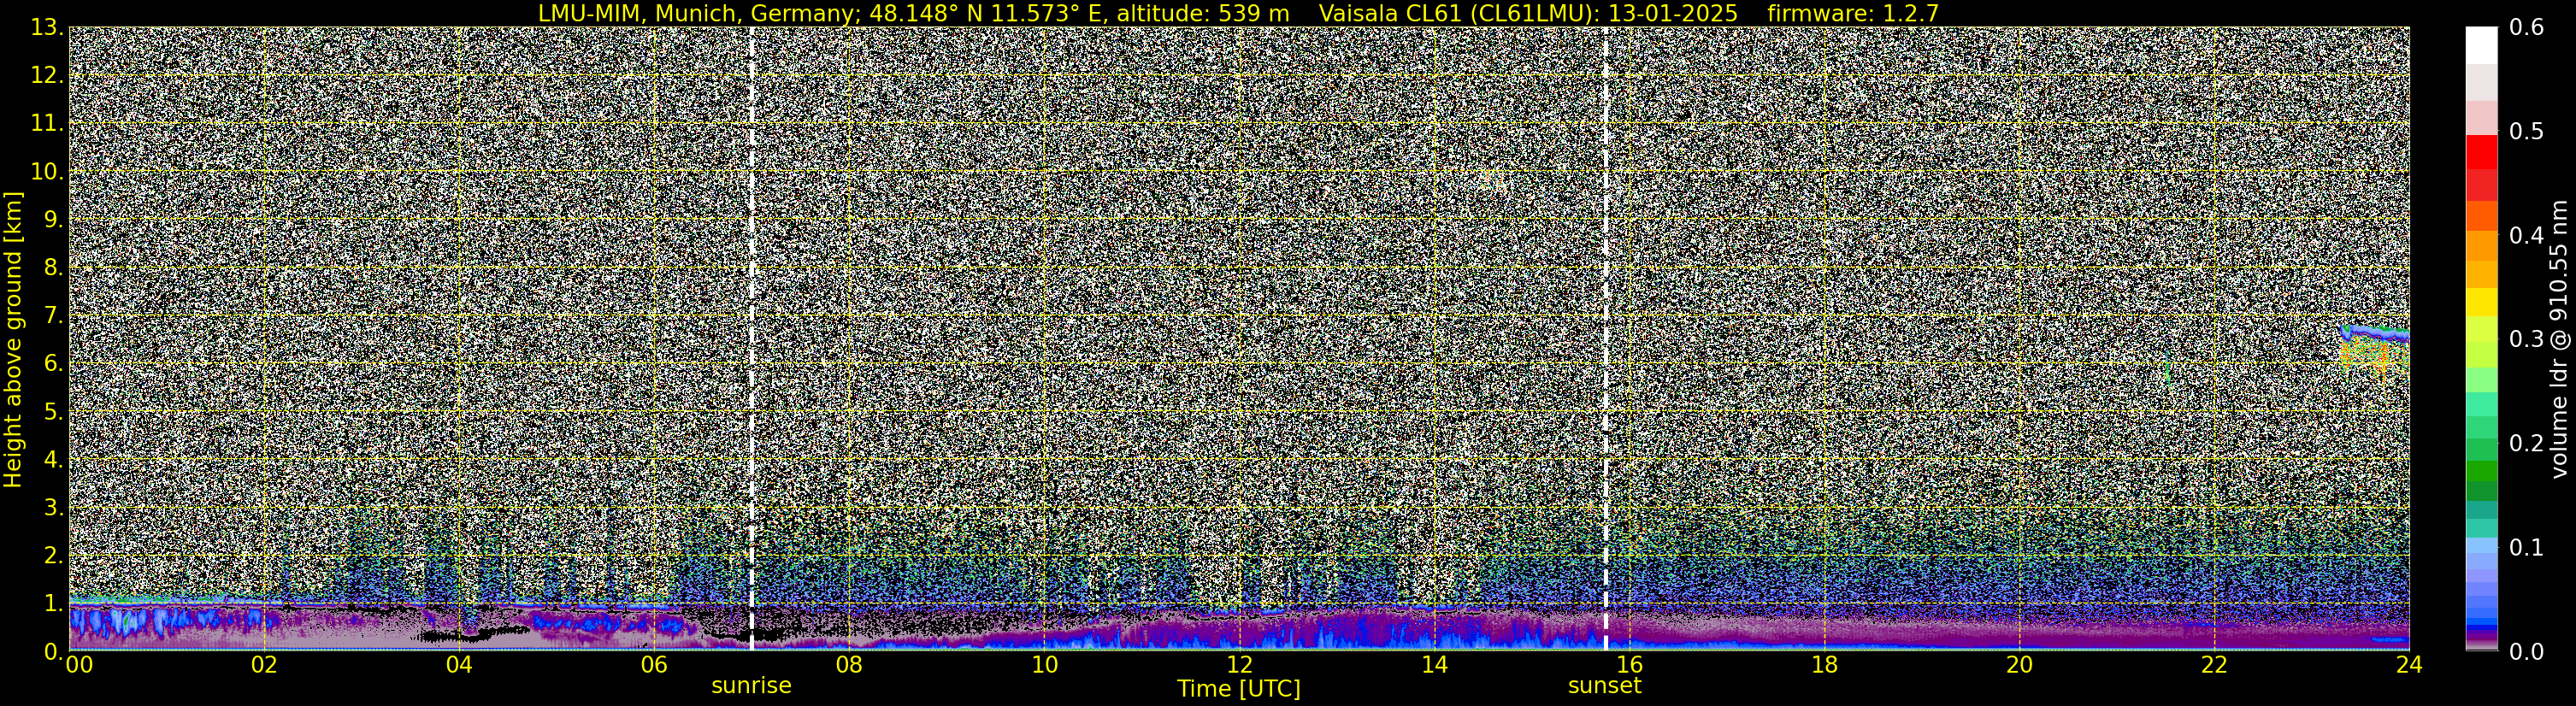This screenshot has width=2576, height=706.
Task: Click the time axis tick "12"
Action: pyautogui.click(x=1239, y=665)
